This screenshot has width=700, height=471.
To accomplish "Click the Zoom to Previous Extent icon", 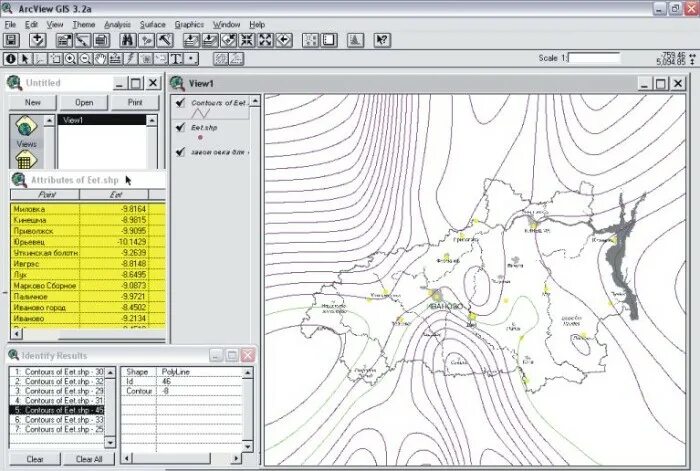I will click(284, 40).
